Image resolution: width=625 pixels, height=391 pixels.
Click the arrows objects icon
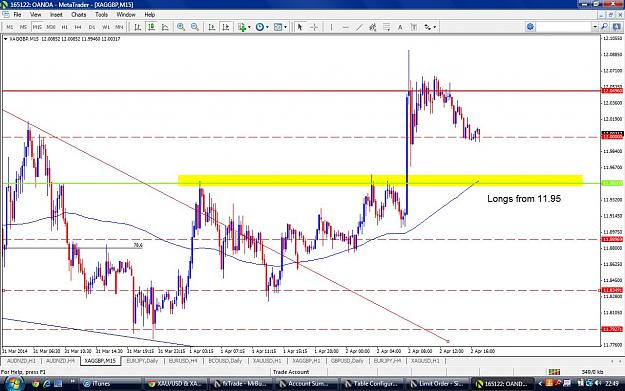point(428,27)
